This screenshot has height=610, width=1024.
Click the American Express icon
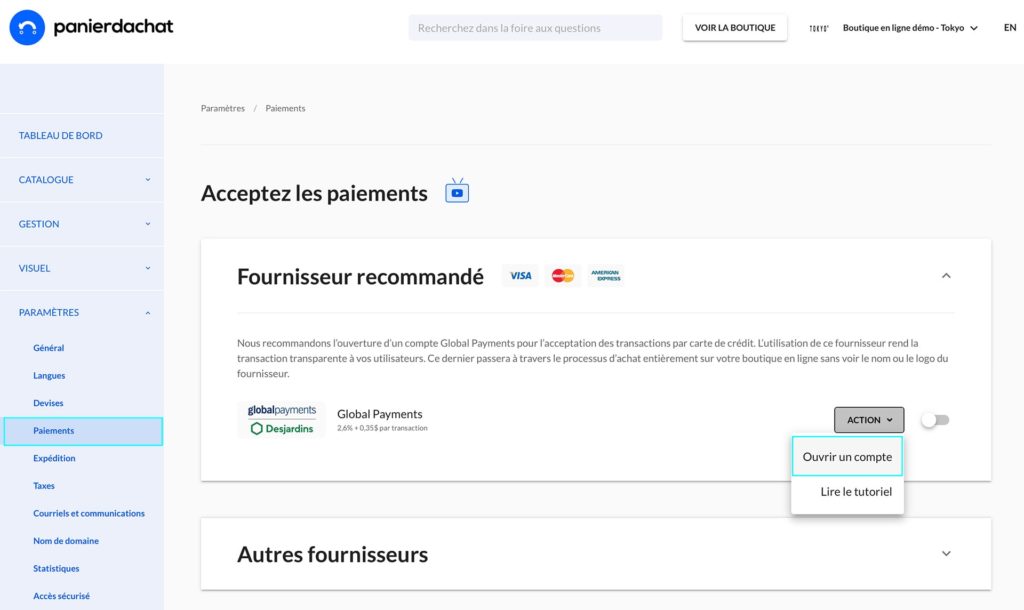[605, 276]
